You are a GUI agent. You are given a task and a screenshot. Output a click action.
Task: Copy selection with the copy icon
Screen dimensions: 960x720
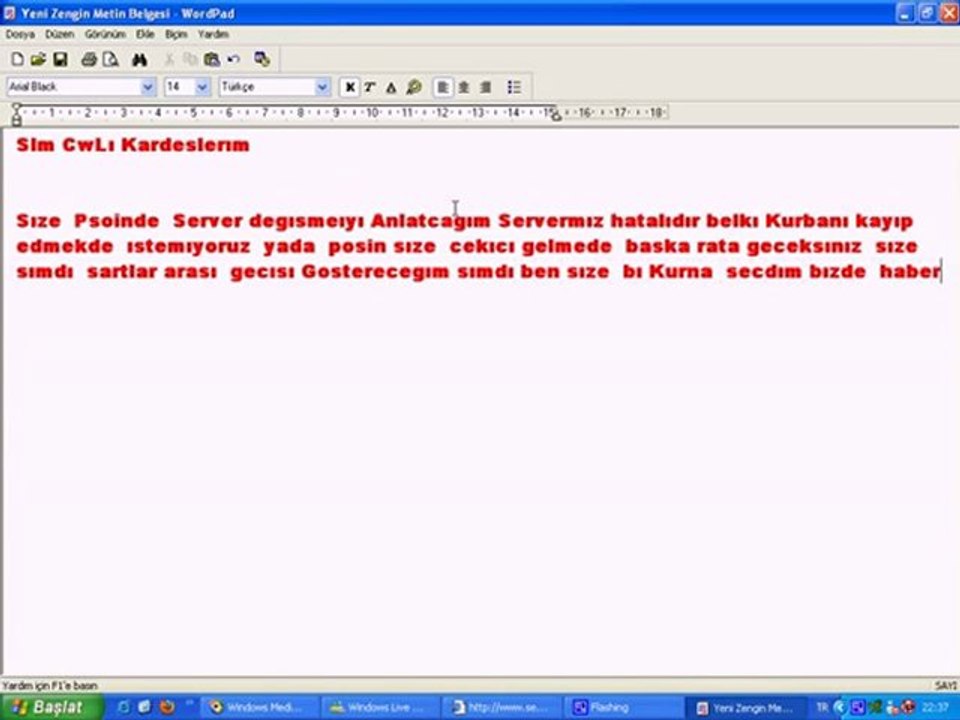point(190,59)
